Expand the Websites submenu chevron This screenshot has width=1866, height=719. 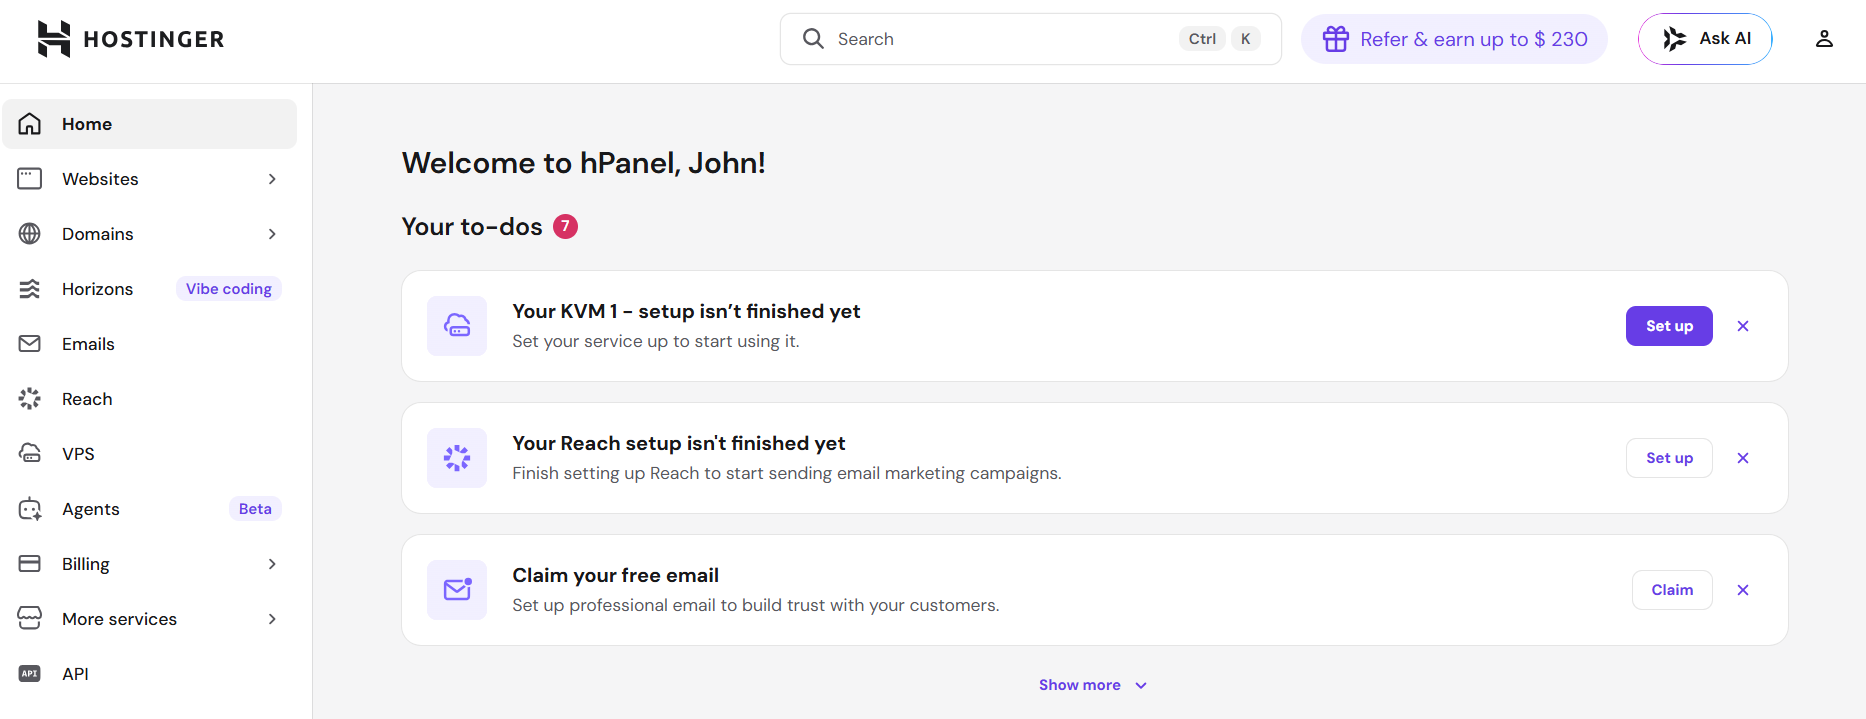point(272,179)
